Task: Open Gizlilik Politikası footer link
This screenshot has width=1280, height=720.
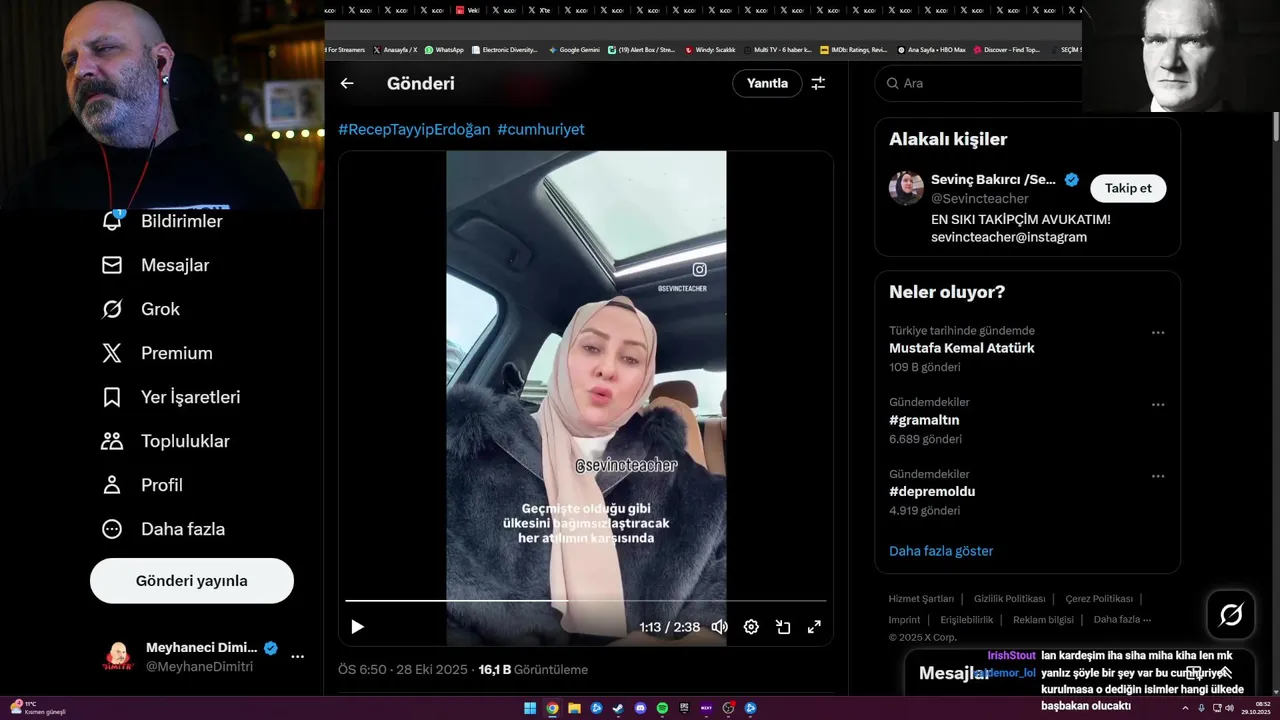Action: (1009, 599)
